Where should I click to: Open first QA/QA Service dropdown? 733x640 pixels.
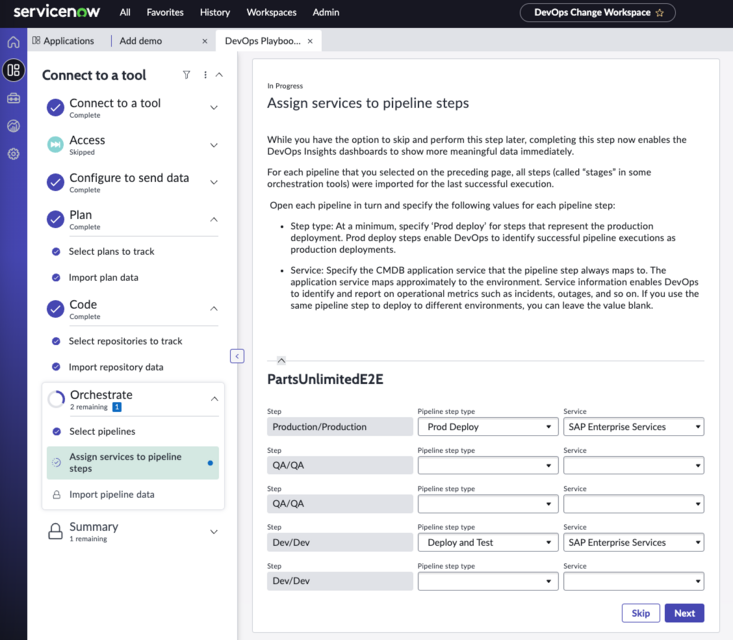point(633,466)
